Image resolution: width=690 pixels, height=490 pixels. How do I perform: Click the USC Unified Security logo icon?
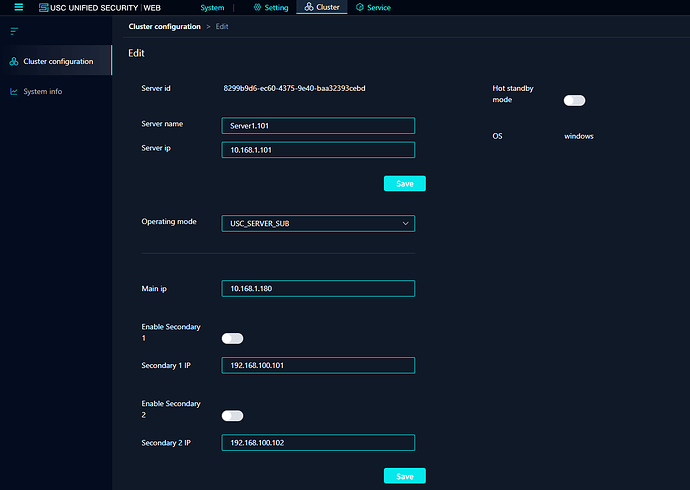[44, 7]
